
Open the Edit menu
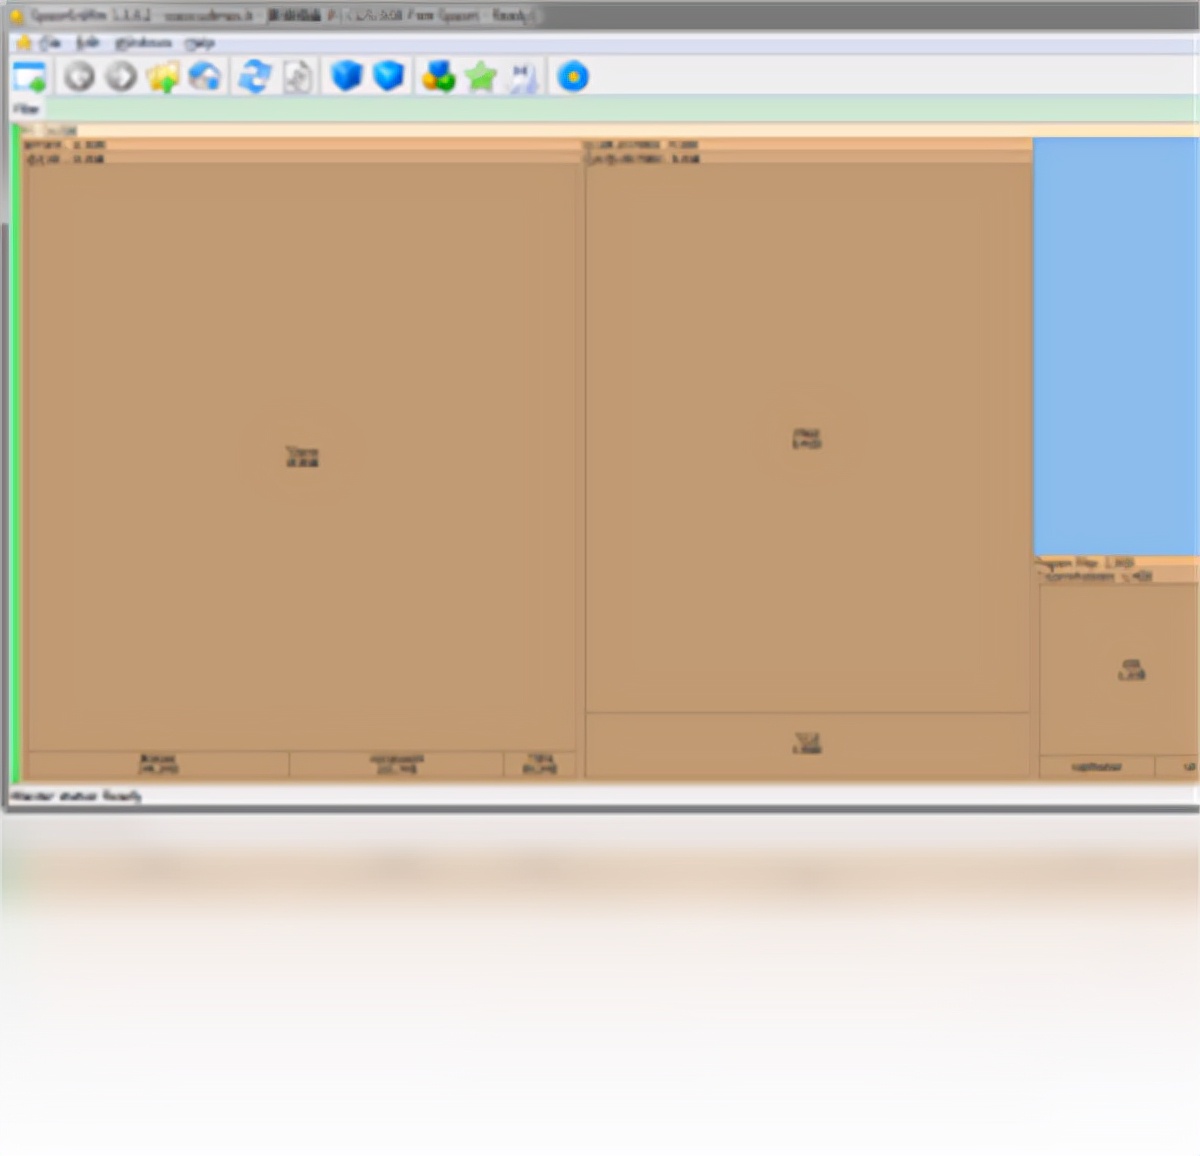pos(88,43)
